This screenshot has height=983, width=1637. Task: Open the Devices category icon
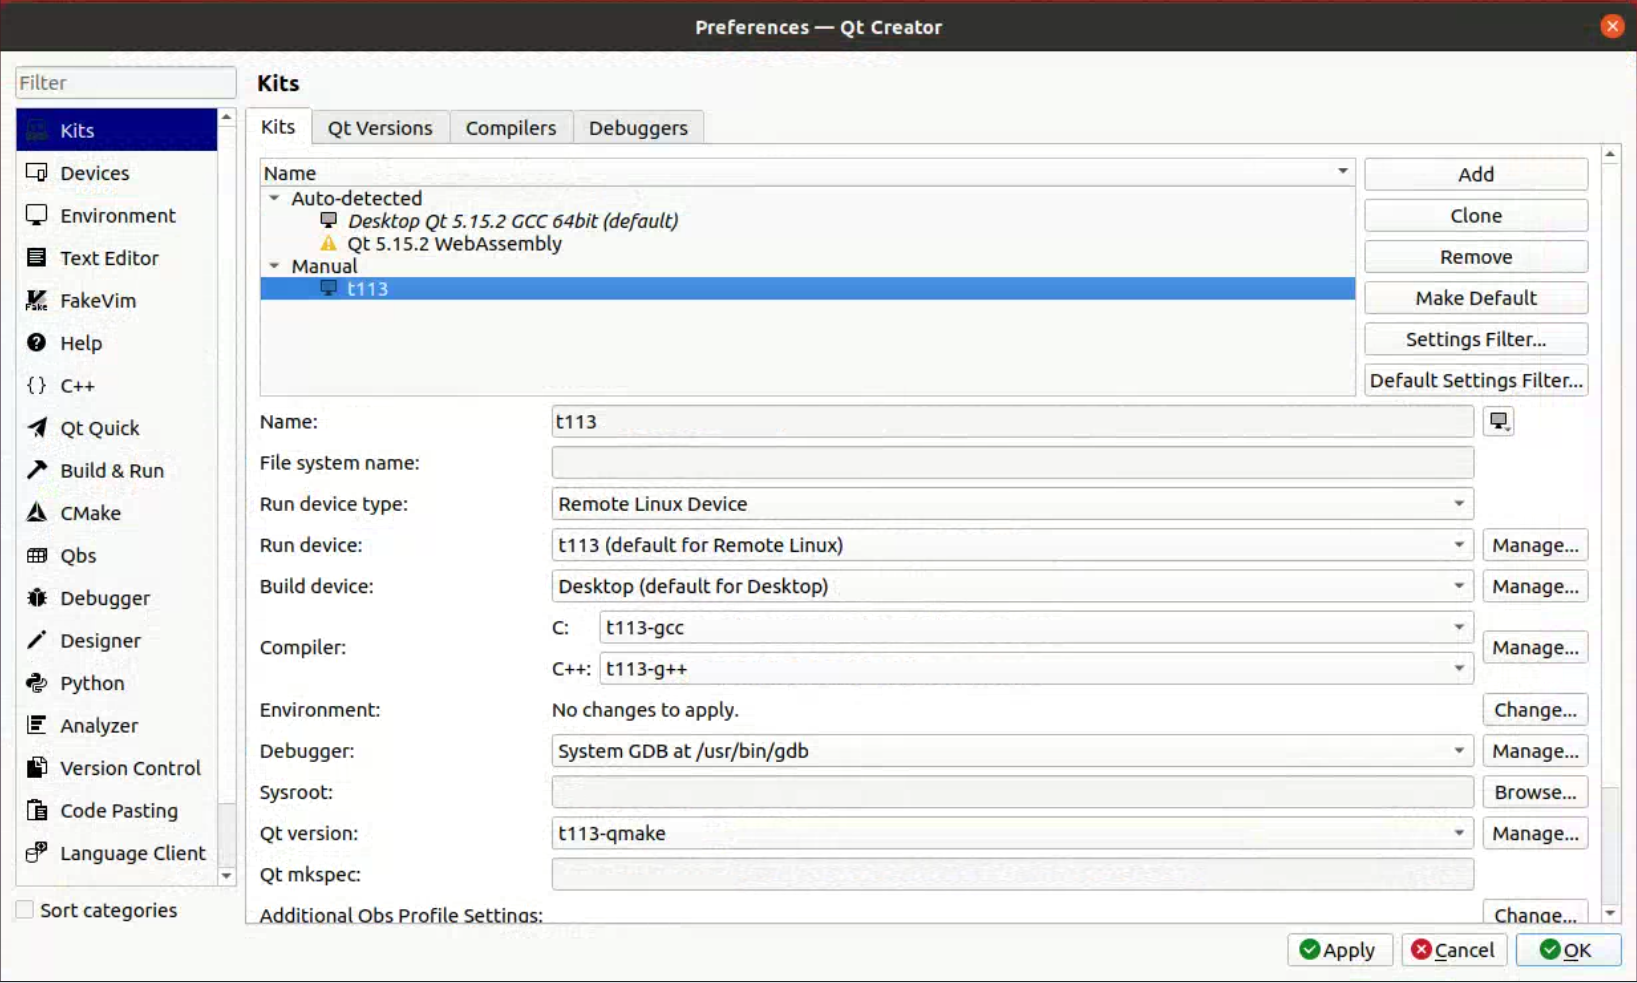click(37, 172)
